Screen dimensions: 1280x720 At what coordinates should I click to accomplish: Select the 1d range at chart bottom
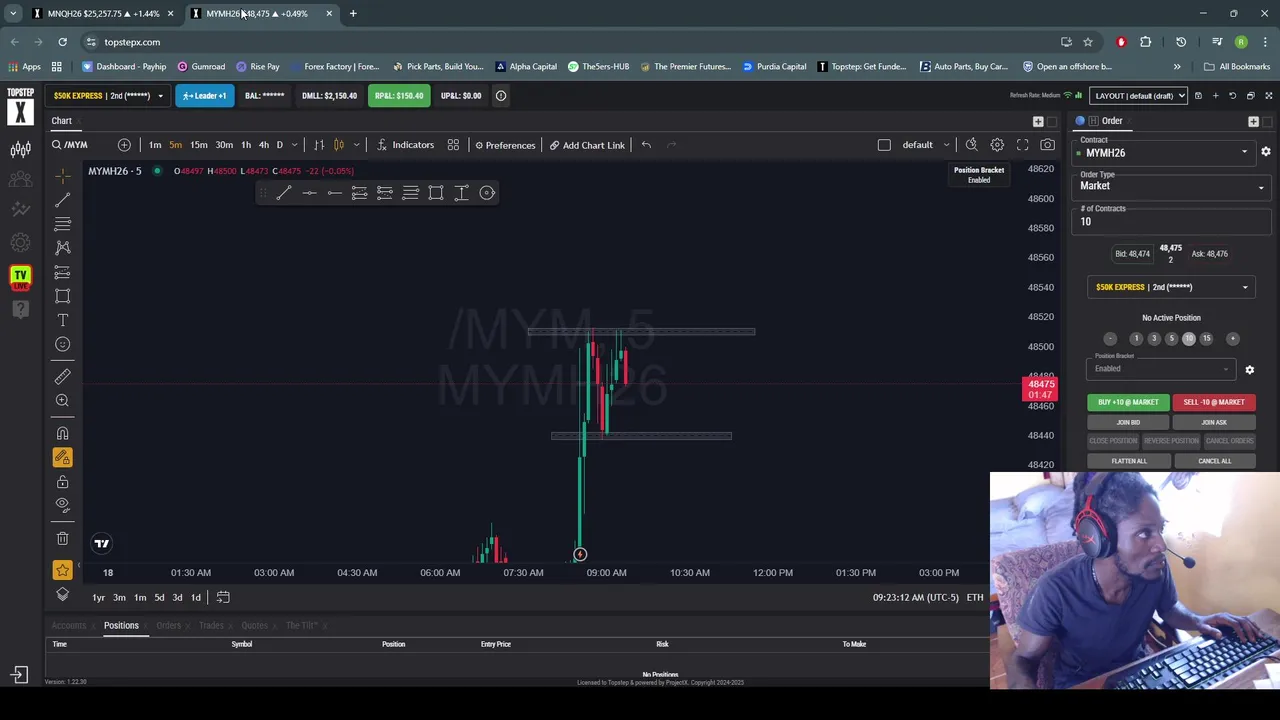[x=196, y=598]
